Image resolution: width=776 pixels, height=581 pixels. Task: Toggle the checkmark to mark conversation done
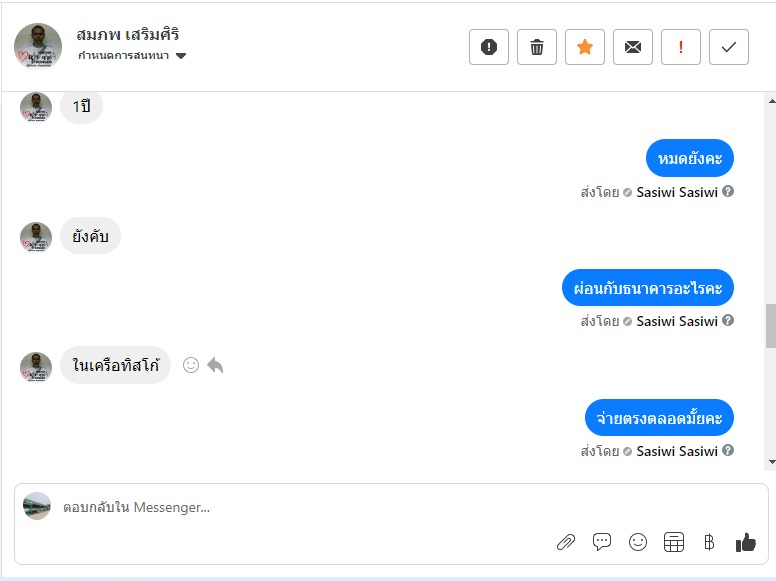click(x=729, y=47)
